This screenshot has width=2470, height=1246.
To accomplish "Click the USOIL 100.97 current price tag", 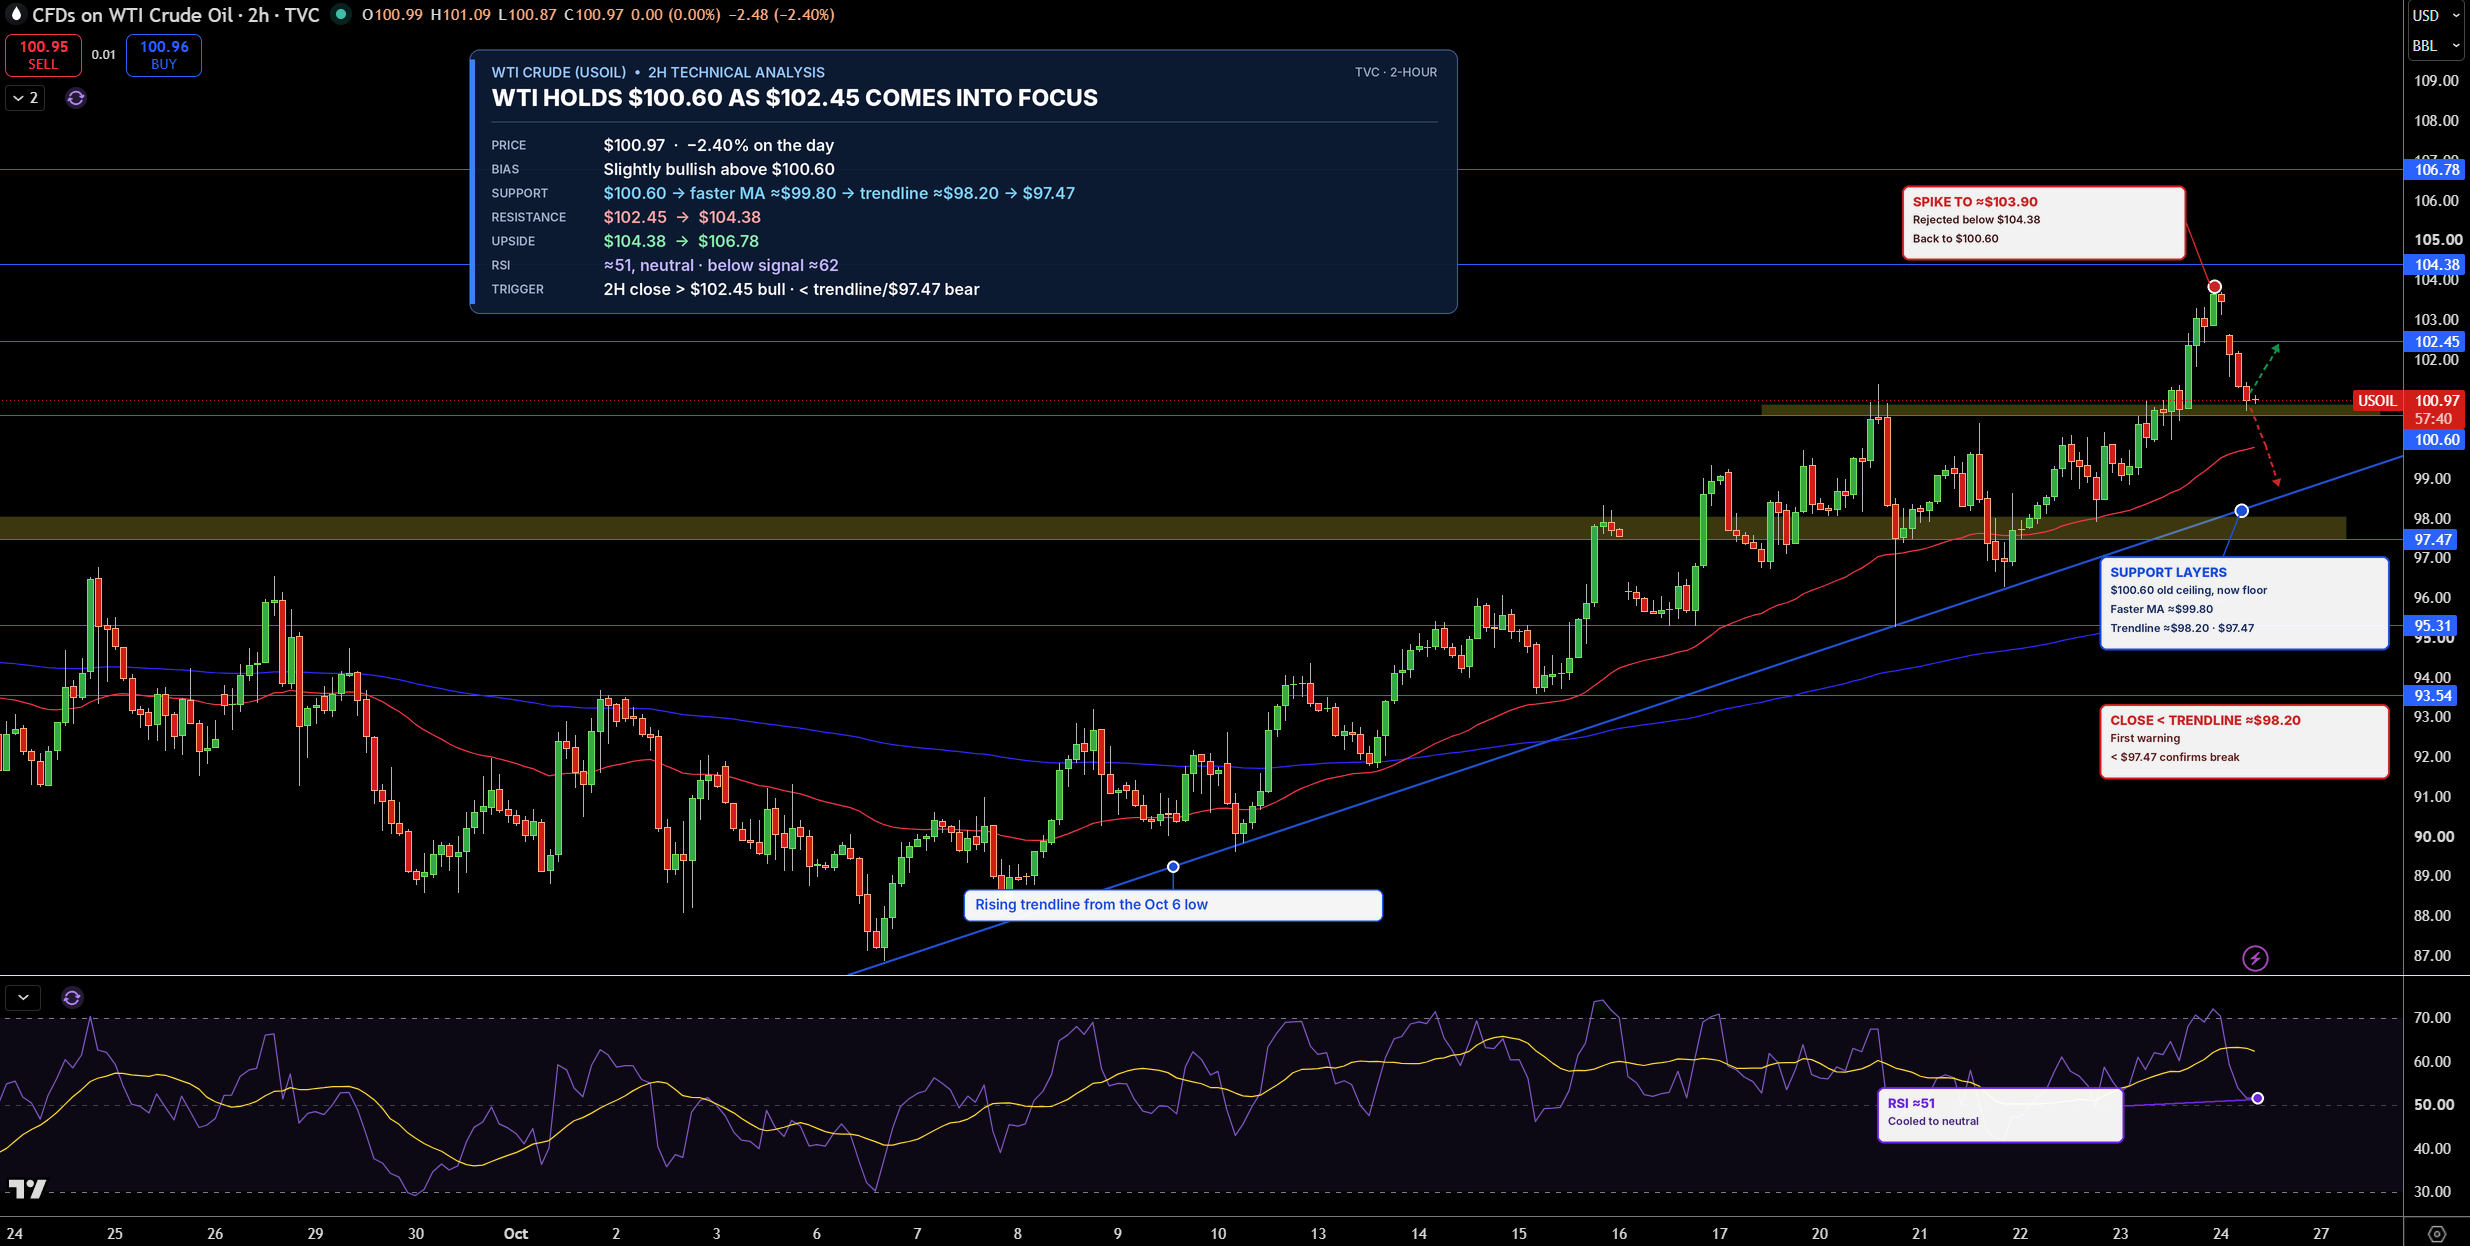I will click(2410, 401).
